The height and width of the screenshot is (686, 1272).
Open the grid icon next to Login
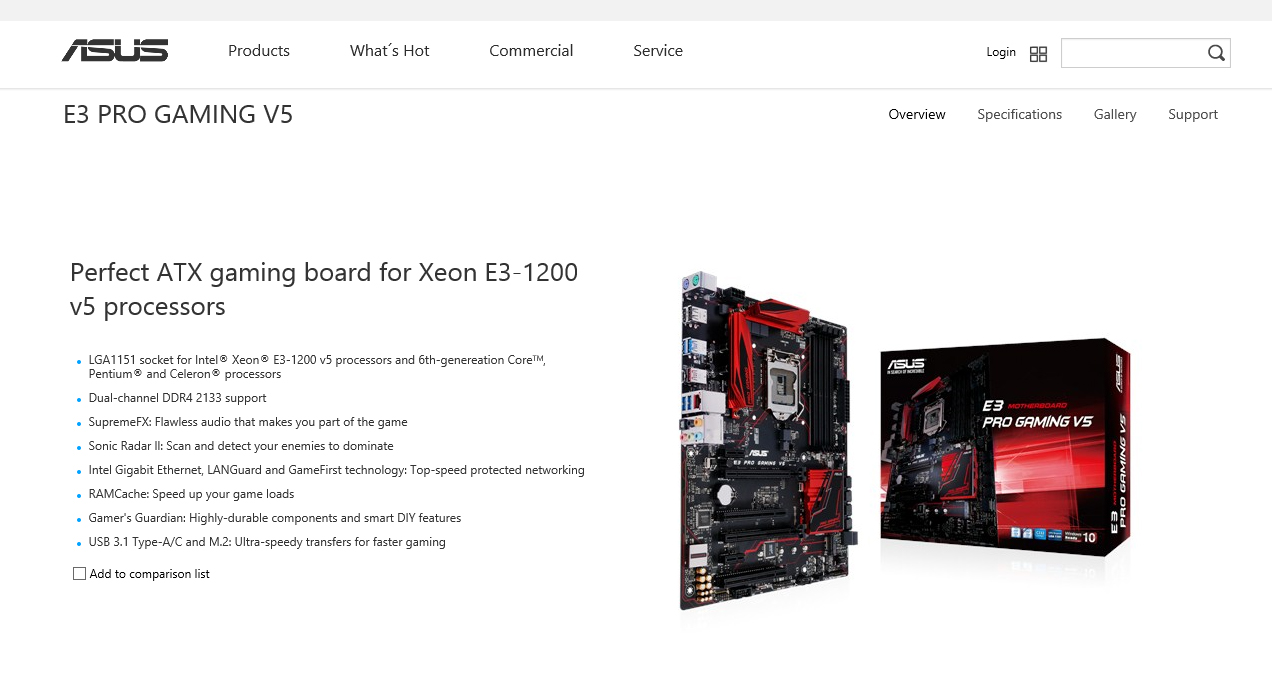(1038, 54)
